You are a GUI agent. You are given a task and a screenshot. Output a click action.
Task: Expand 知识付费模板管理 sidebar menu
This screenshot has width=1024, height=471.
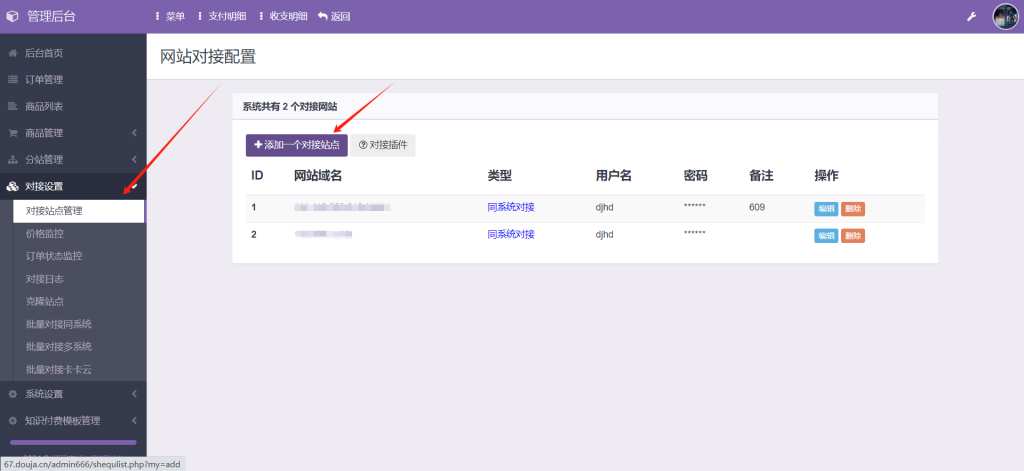point(73,421)
